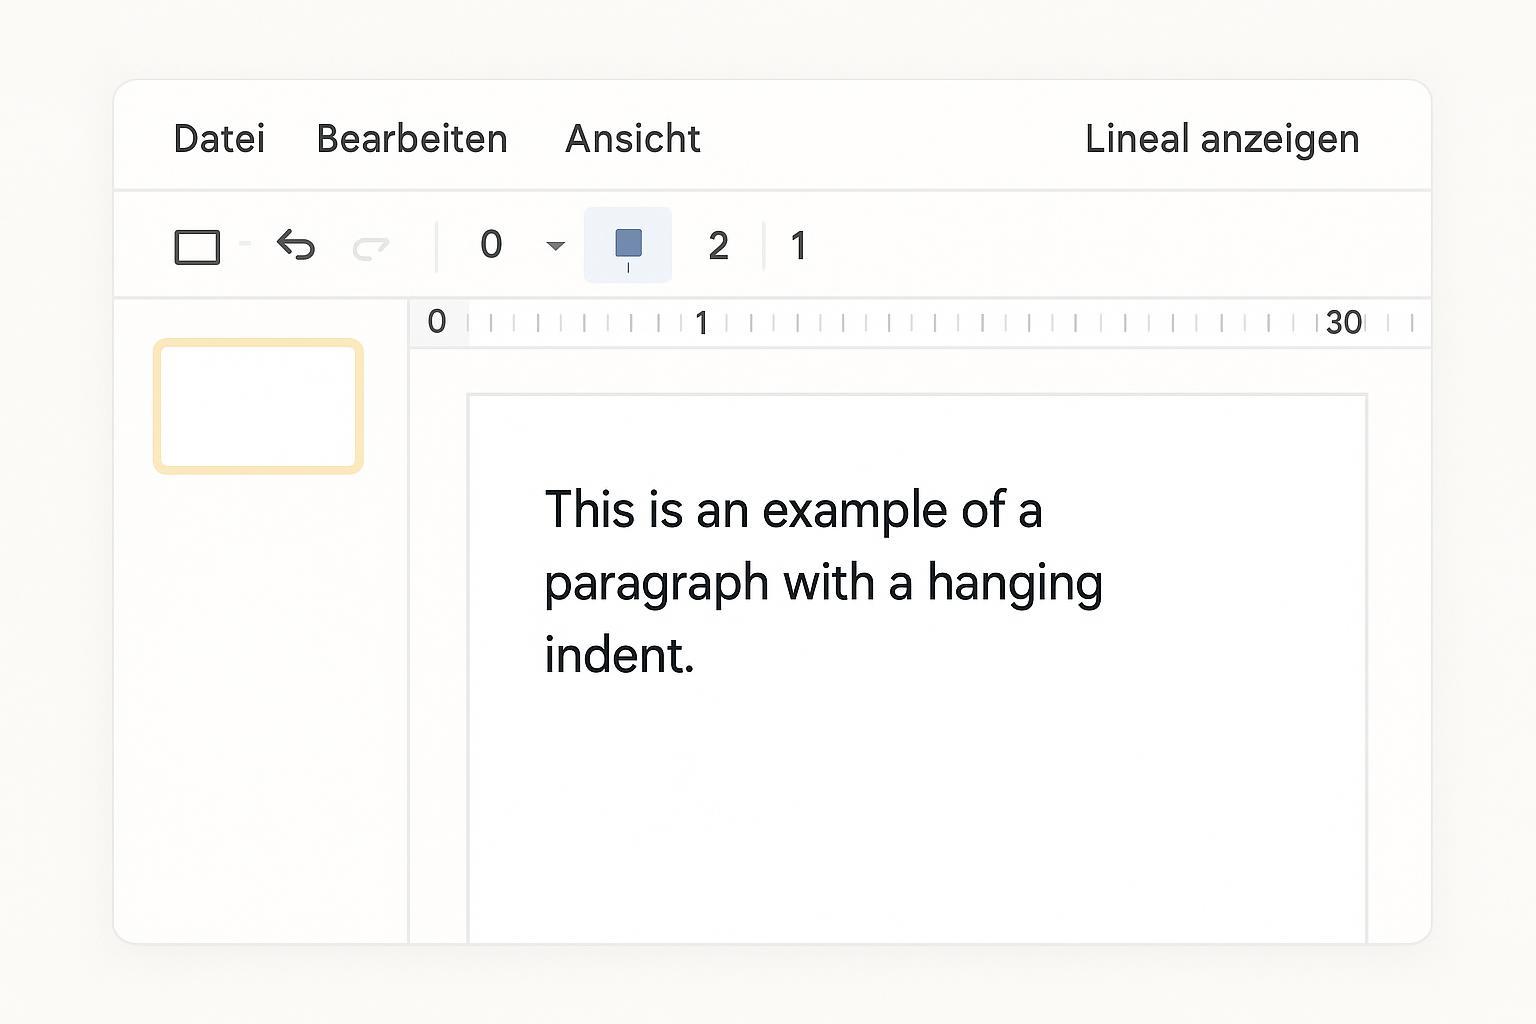Click the 2 button in the toolbar

(x=718, y=246)
